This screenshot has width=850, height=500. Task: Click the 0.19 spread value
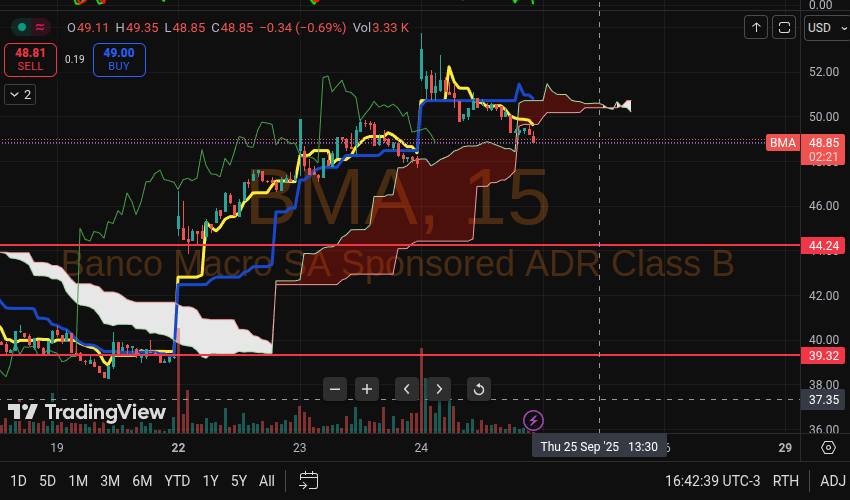pyautogui.click(x=75, y=60)
